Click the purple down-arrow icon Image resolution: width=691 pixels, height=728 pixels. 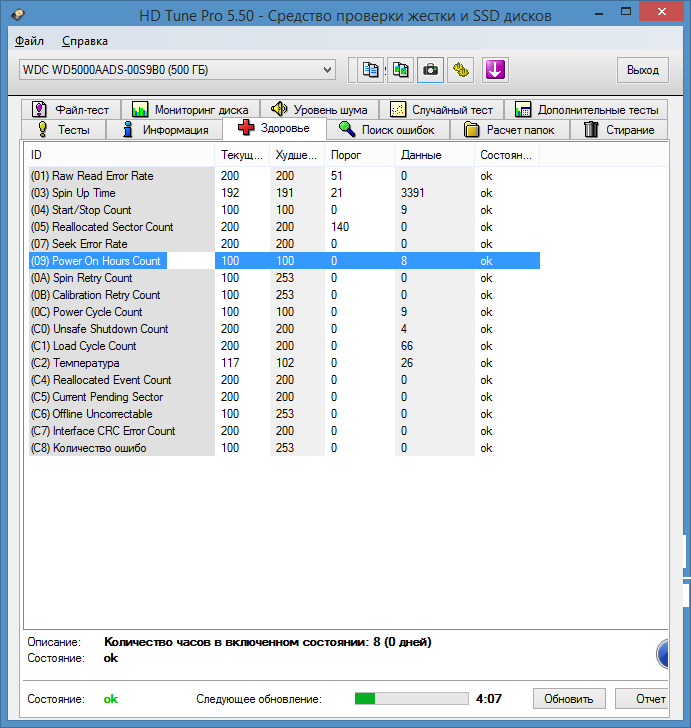[x=495, y=70]
